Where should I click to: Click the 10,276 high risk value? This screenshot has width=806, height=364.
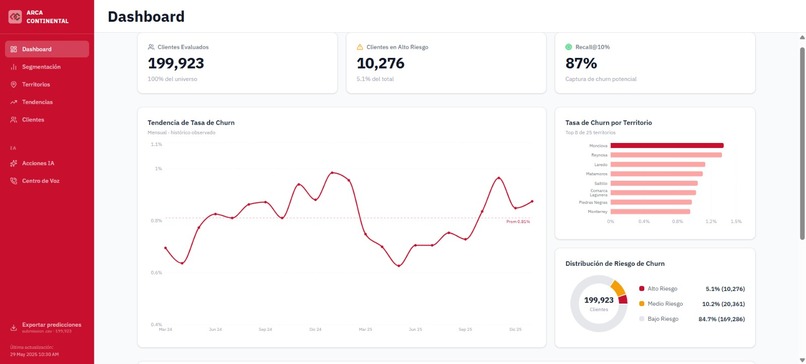pyautogui.click(x=380, y=63)
